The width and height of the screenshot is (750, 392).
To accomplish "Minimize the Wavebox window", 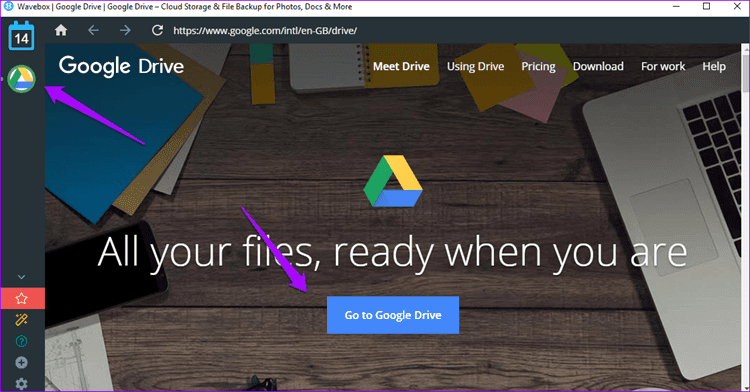I will coord(676,6).
